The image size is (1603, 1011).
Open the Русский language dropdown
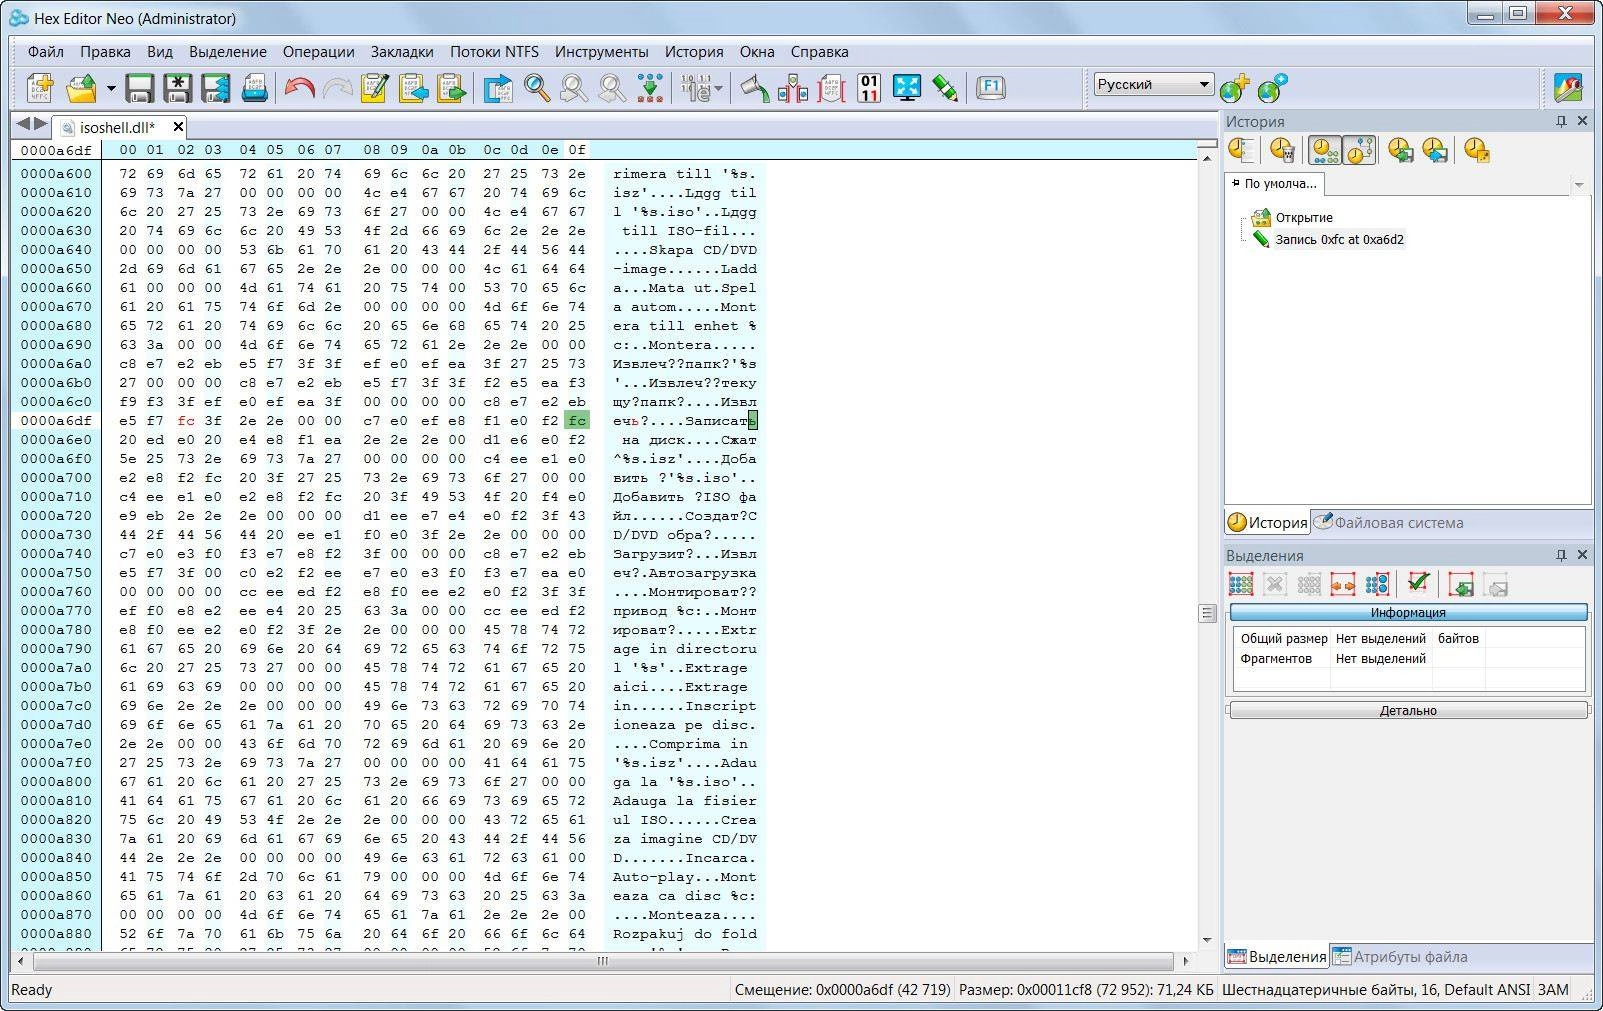(1154, 84)
